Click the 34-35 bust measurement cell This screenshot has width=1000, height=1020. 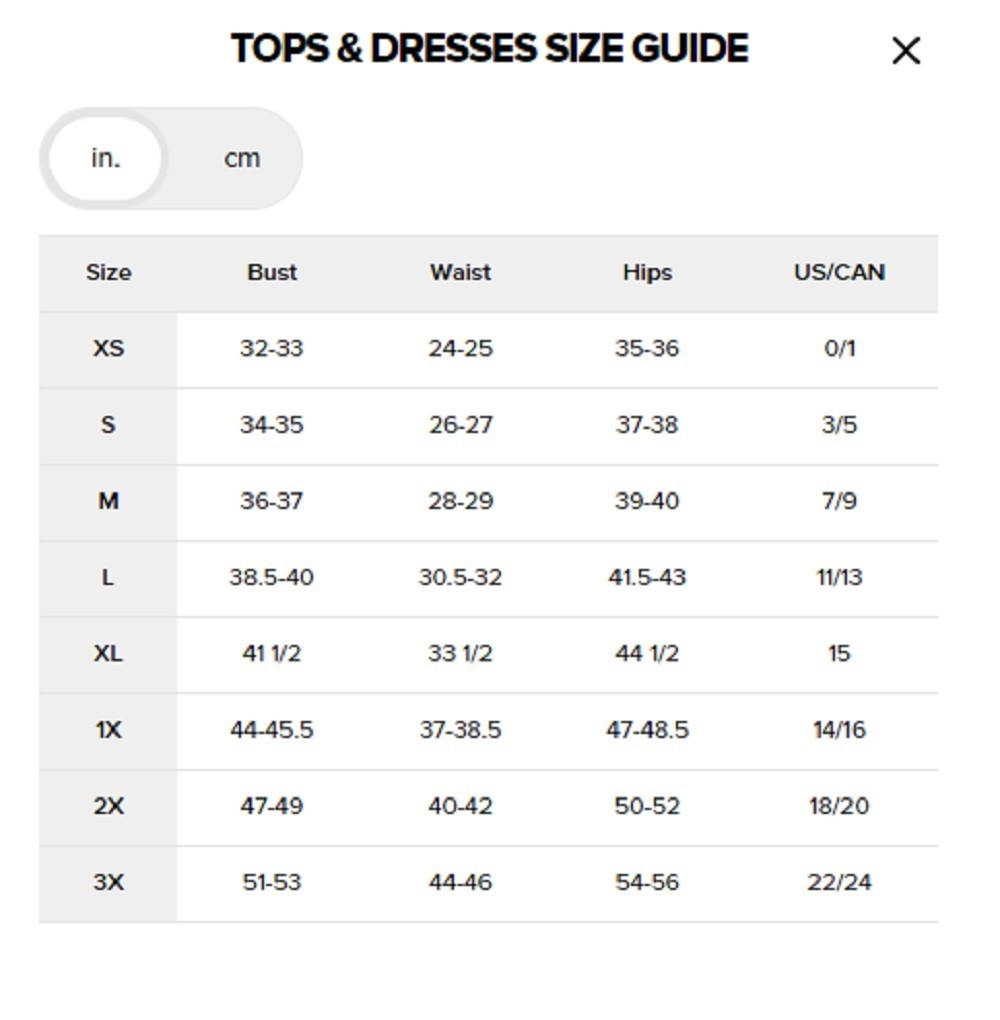(271, 425)
